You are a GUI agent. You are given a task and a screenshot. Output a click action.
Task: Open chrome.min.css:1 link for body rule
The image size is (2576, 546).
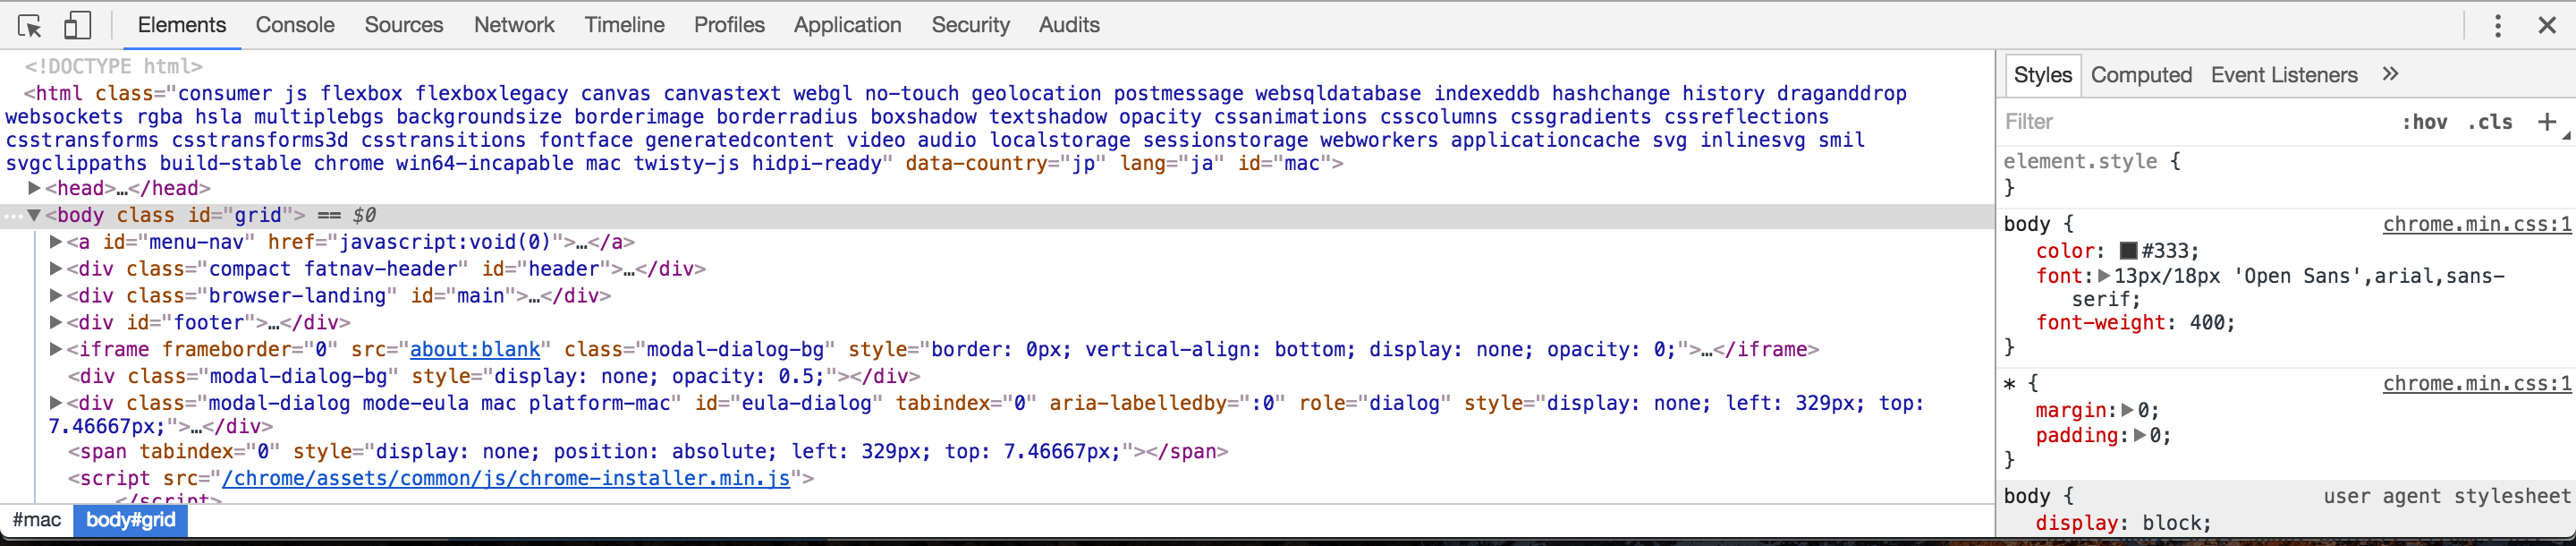point(2476,224)
